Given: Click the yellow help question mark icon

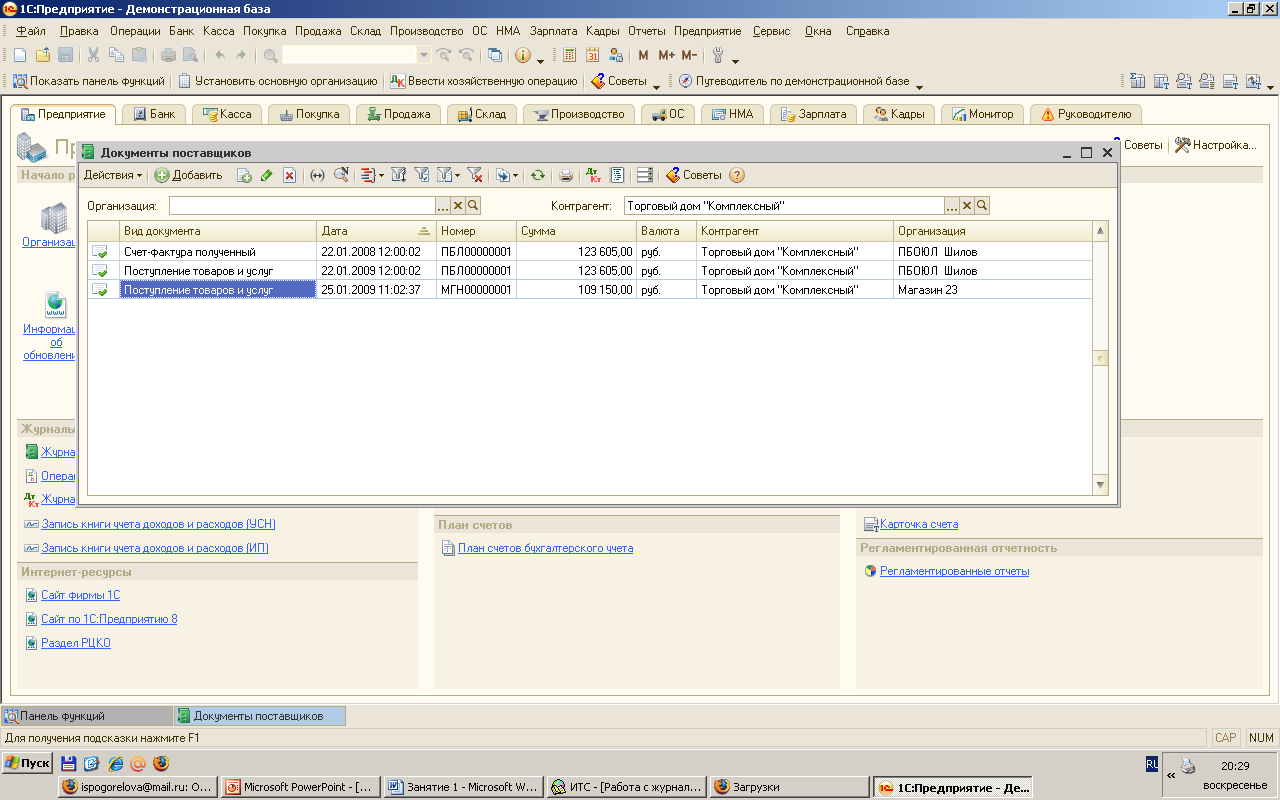Looking at the screenshot, I should click(x=737, y=175).
